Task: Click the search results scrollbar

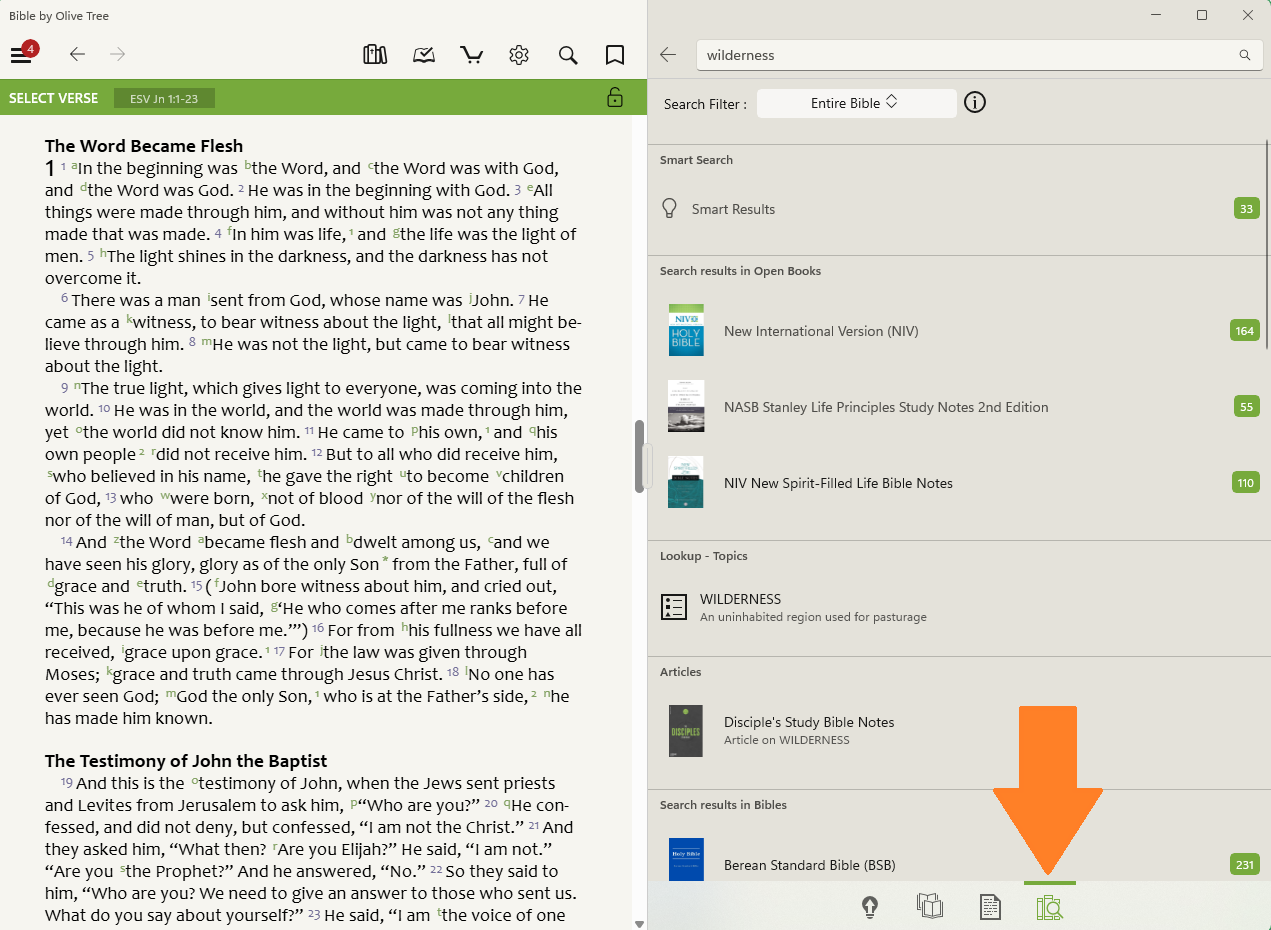Action: 1268,245
